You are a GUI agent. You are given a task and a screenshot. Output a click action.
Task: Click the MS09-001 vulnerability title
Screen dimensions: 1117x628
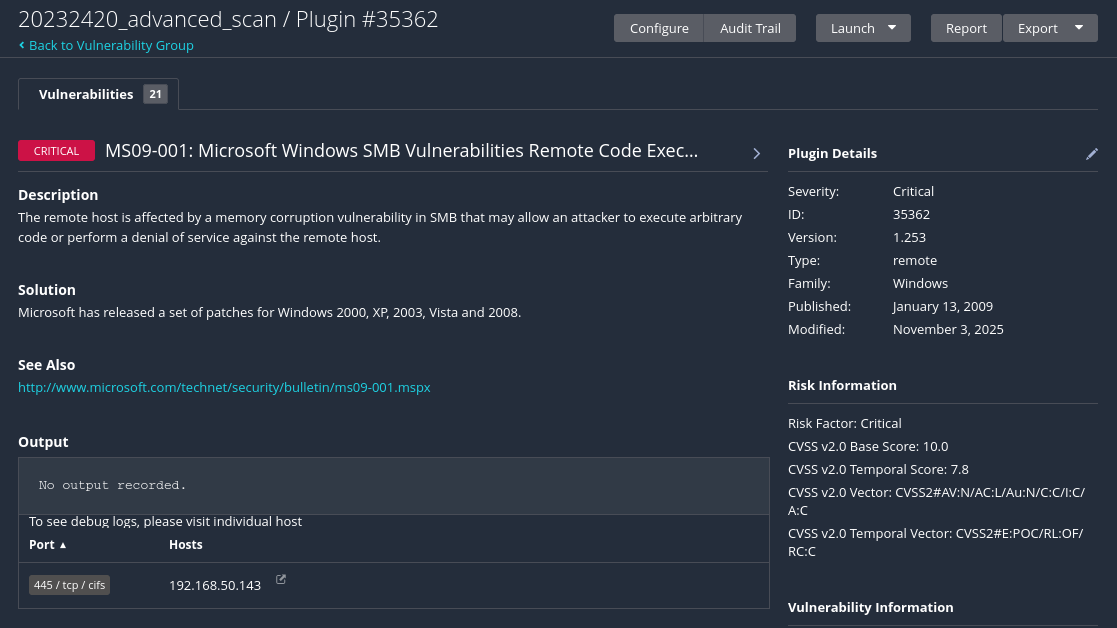pyautogui.click(x=401, y=151)
